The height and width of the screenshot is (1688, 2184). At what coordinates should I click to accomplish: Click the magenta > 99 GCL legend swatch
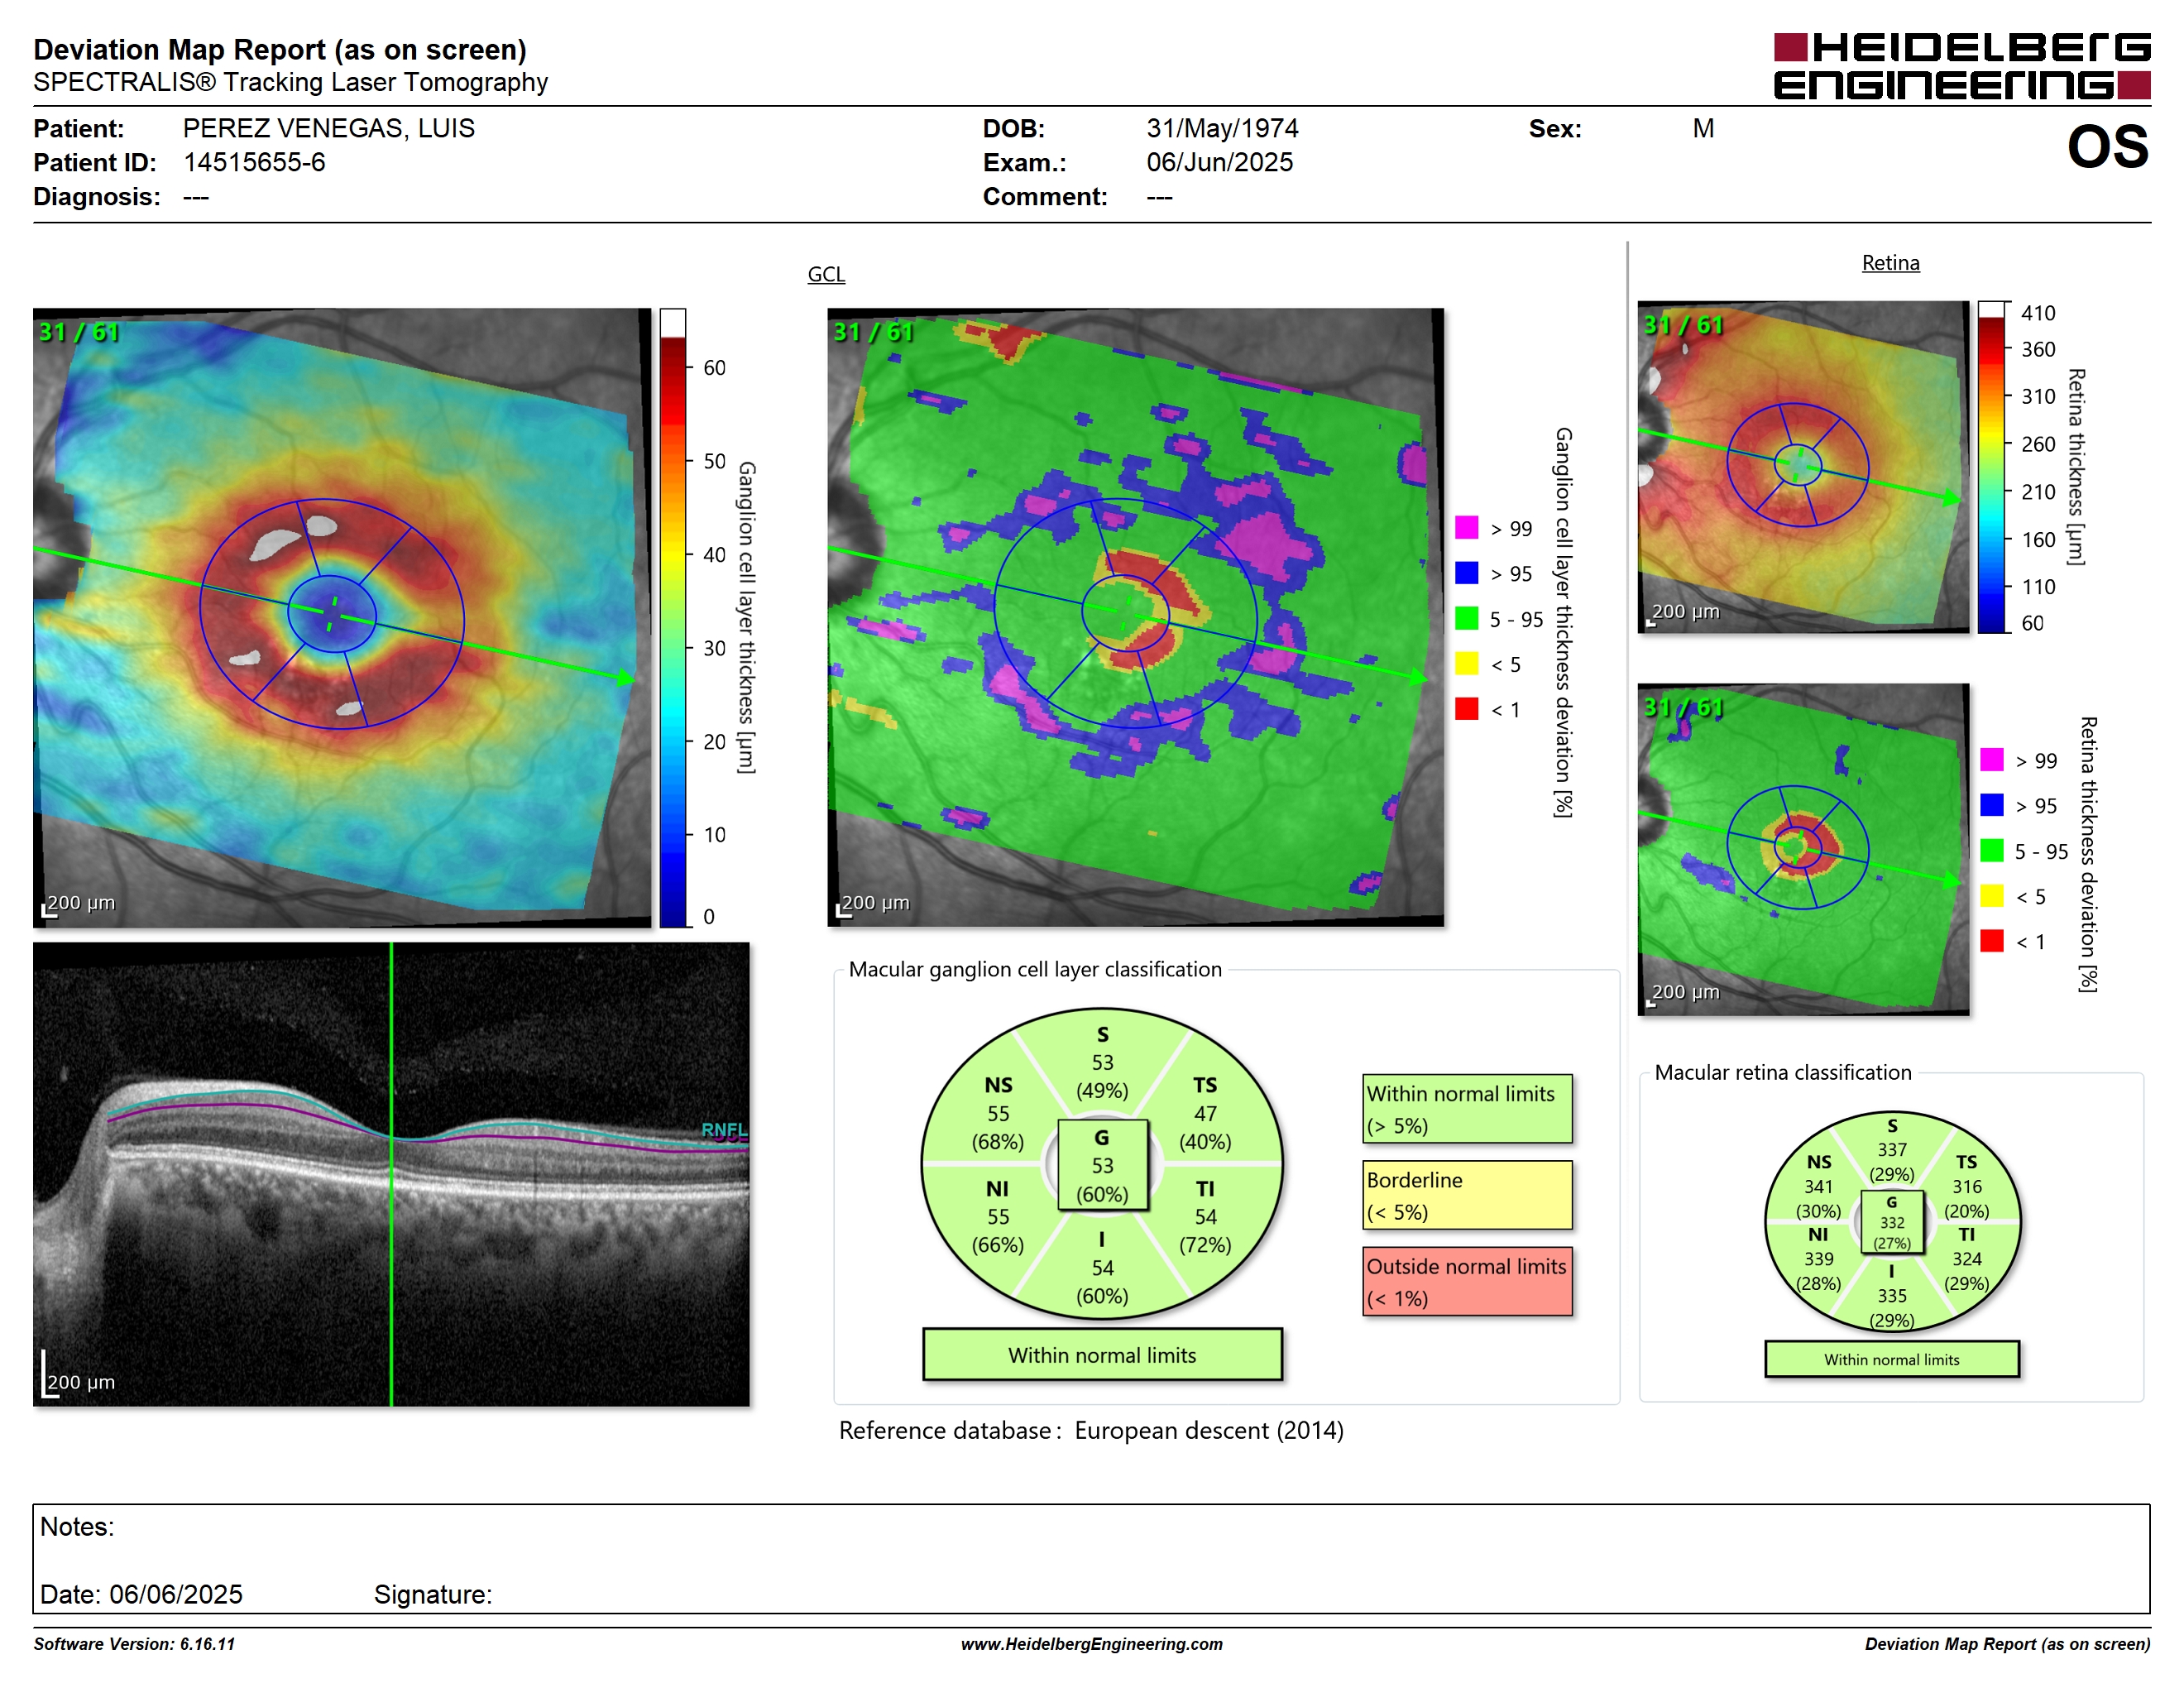click(x=1466, y=528)
